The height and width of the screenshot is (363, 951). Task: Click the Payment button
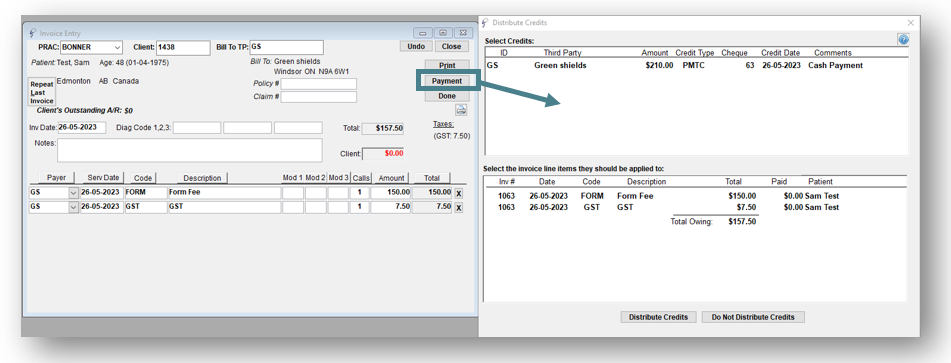[447, 81]
